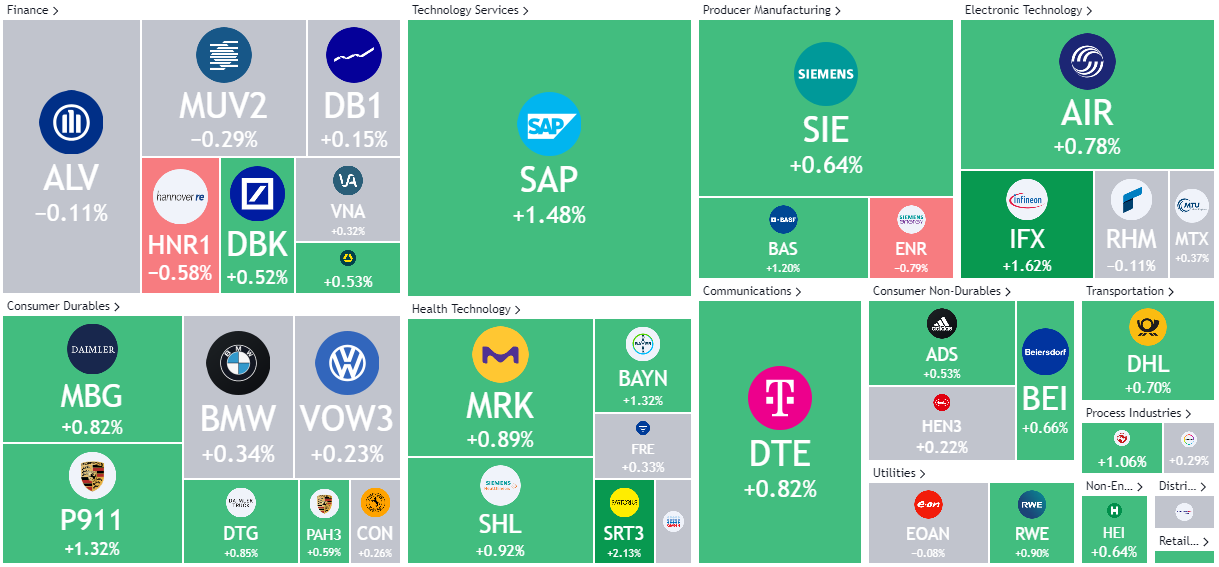Open the Transportation sector link
This screenshot has height=567, width=1219.
(x=1129, y=291)
